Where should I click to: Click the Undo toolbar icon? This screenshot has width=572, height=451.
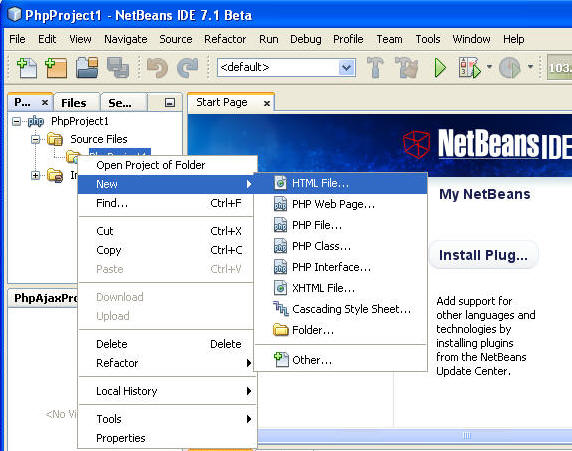[157, 68]
